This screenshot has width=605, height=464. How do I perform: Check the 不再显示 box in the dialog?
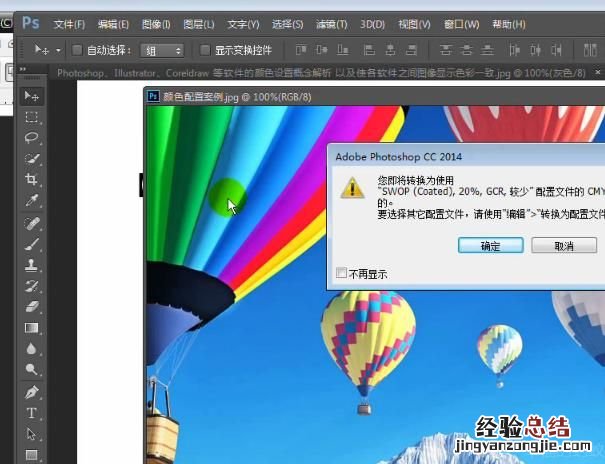pos(341,273)
